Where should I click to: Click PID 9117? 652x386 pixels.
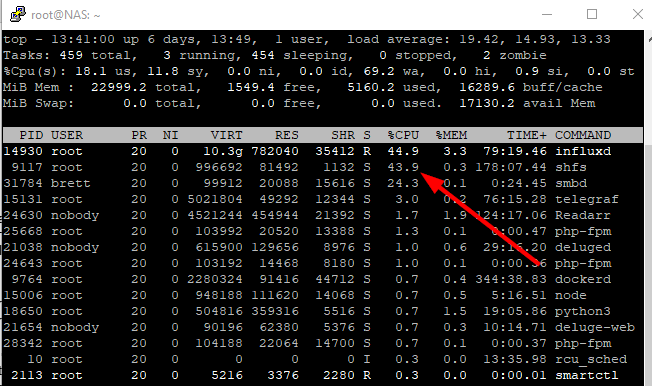pos(27,167)
